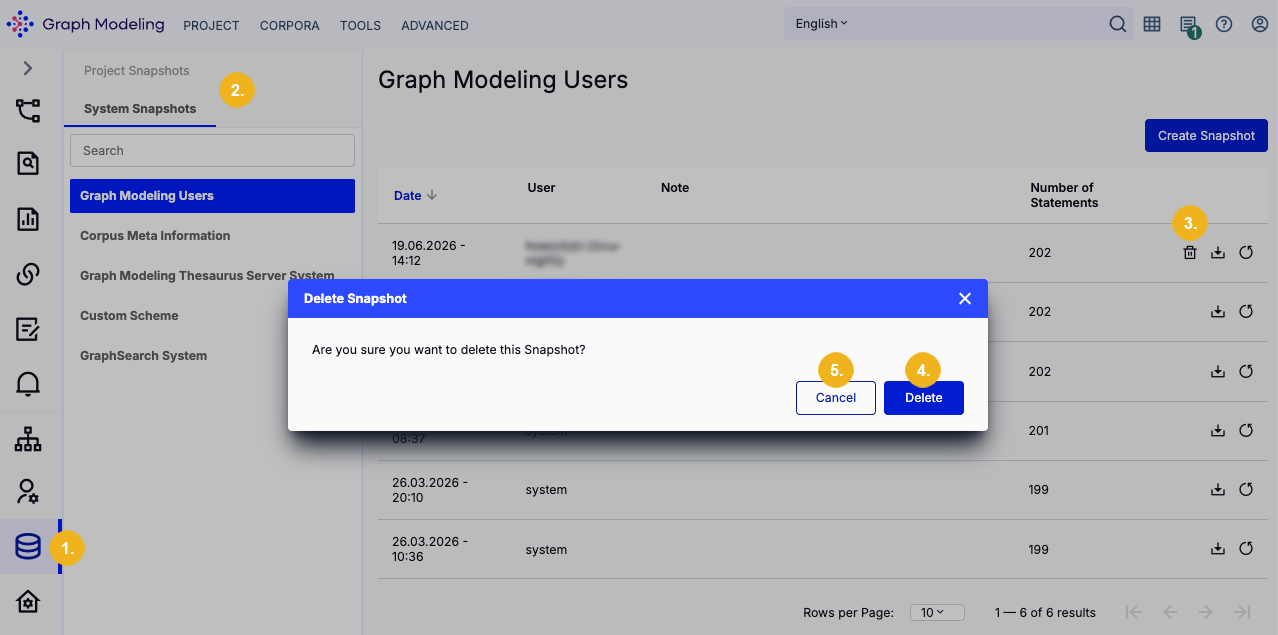Open the PROJECT menu
Viewport: 1278px width, 635px height.
211,26
